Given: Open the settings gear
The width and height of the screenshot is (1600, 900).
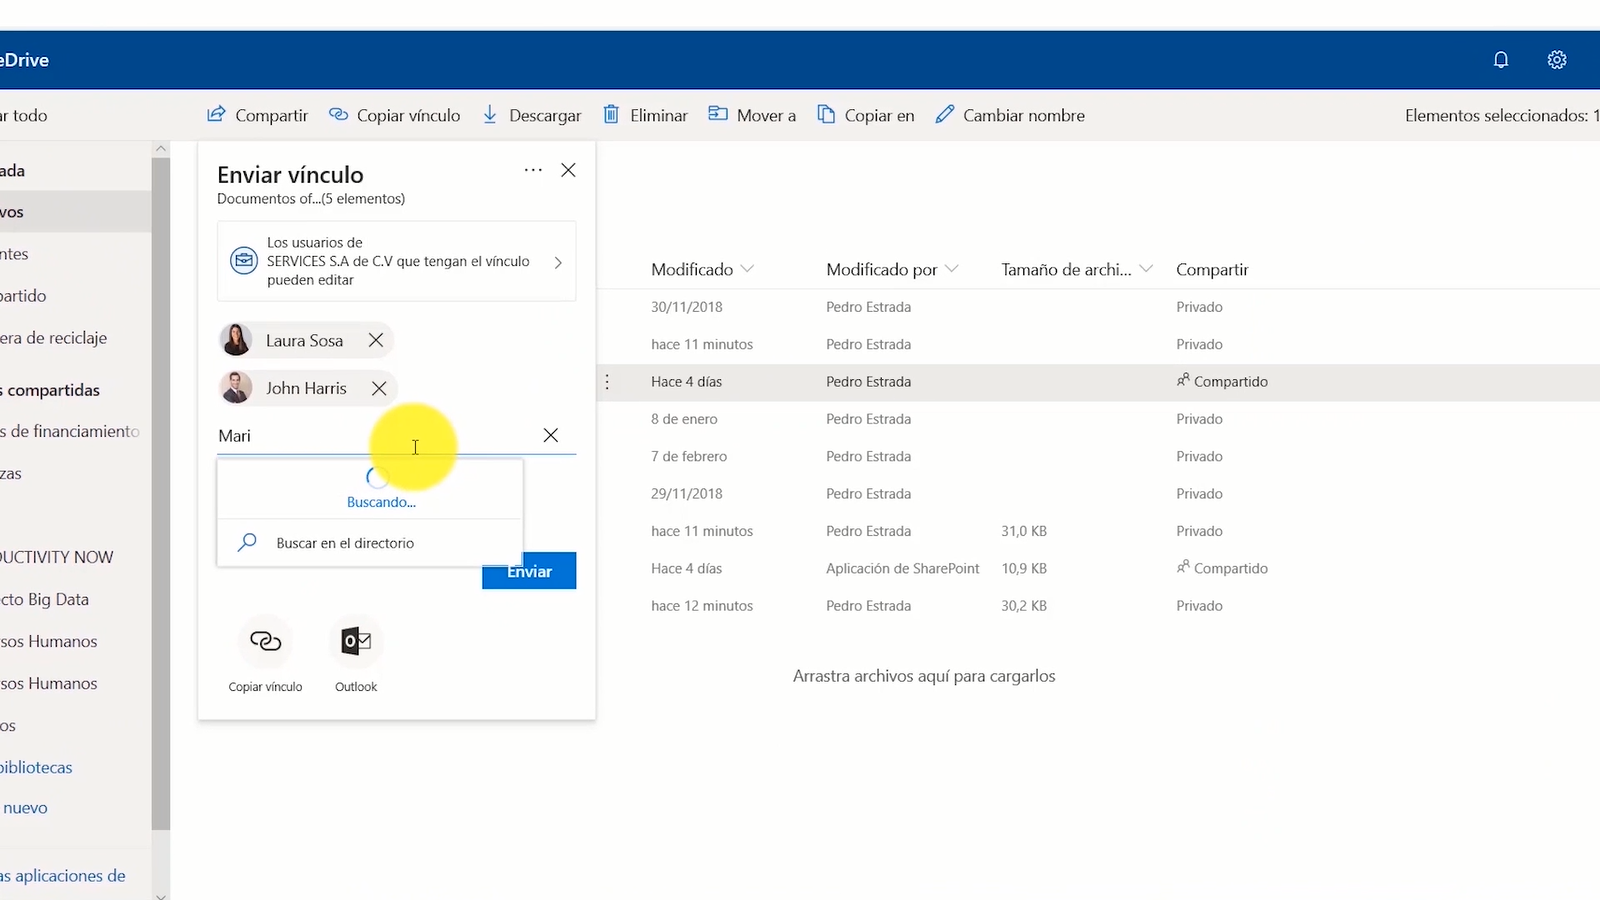Looking at the screenshot, I should [x=1557, y=60].
